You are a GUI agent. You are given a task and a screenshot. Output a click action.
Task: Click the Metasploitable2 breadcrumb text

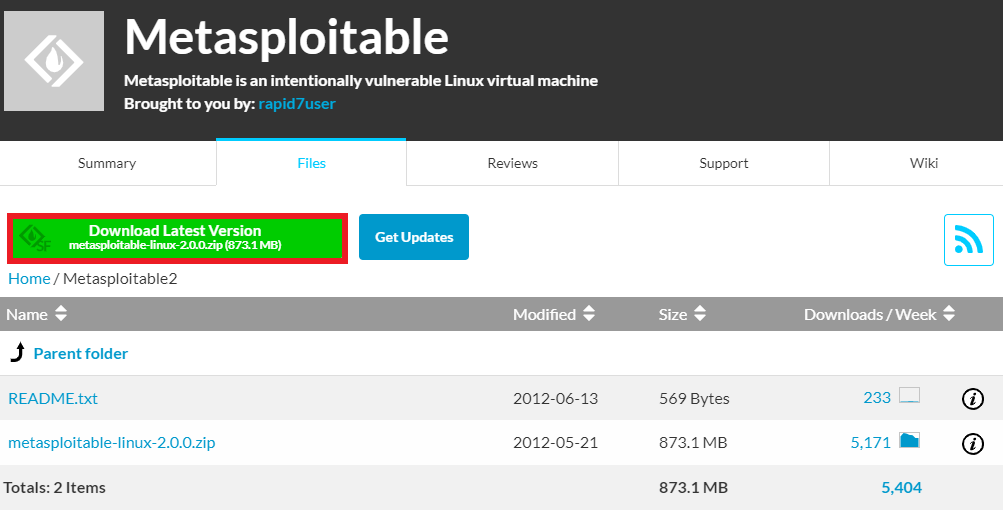pos(120,279)
